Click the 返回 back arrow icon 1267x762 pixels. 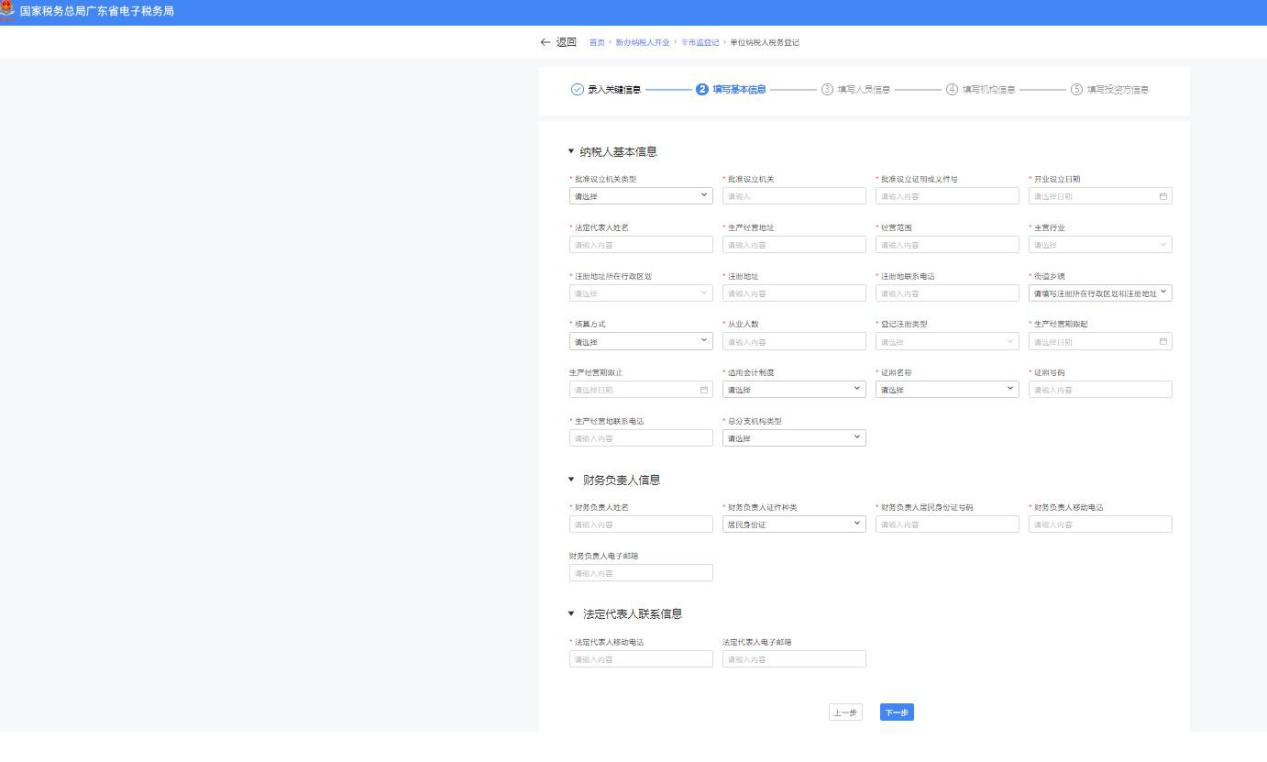pos(545,42)
